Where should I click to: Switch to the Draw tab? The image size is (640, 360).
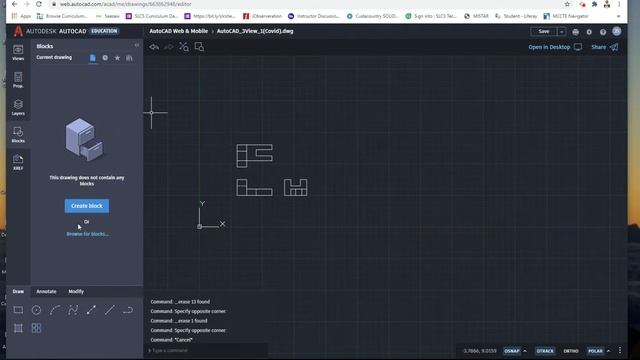18,291
